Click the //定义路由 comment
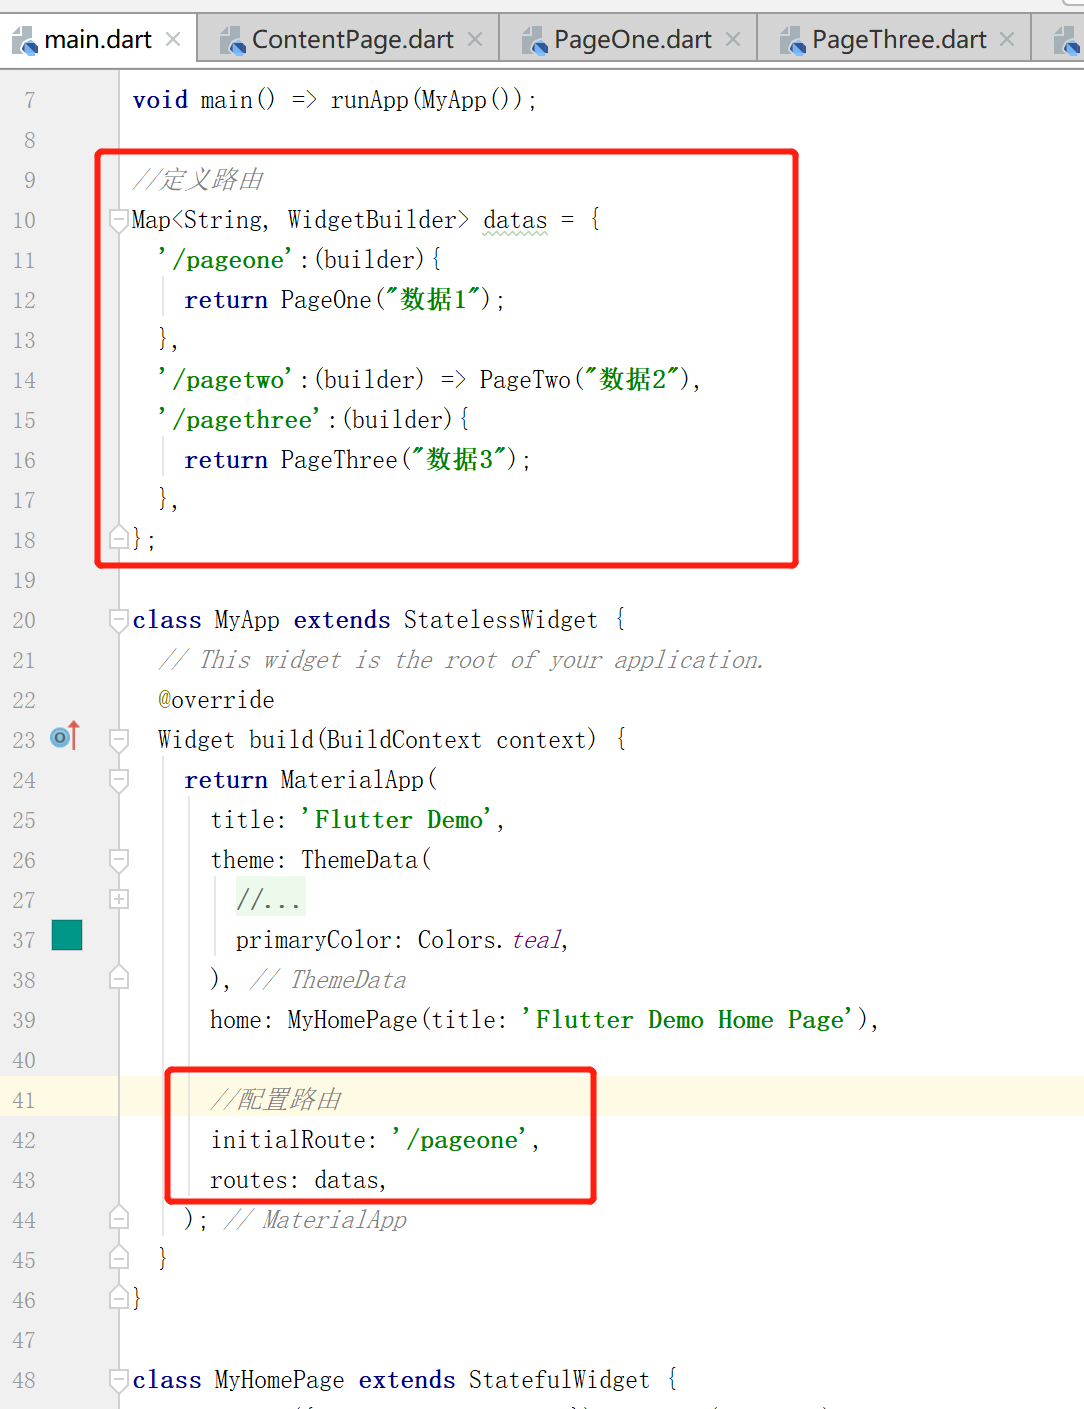 coord(198,180)
